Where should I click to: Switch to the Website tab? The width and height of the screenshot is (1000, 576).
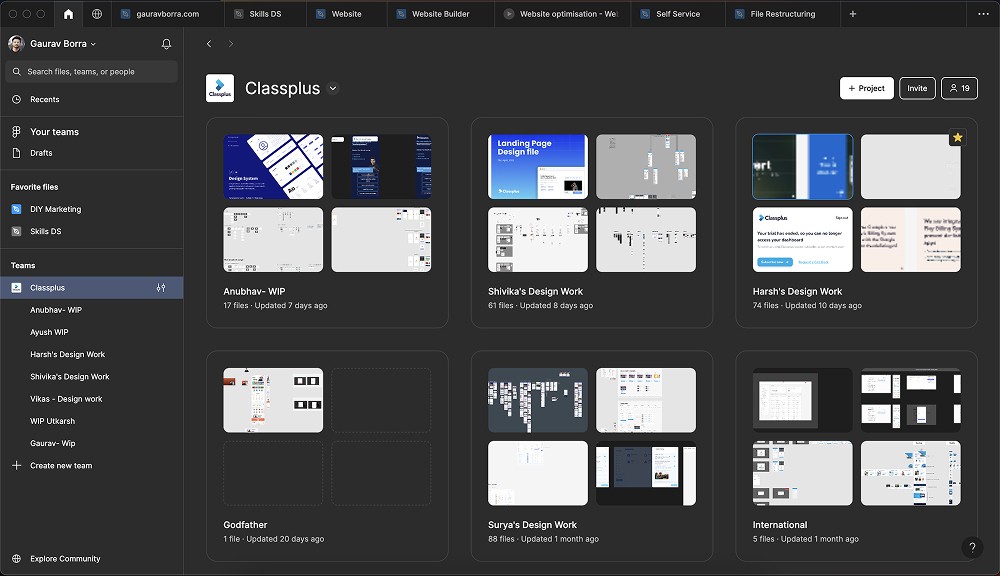[x=346, y=13]
